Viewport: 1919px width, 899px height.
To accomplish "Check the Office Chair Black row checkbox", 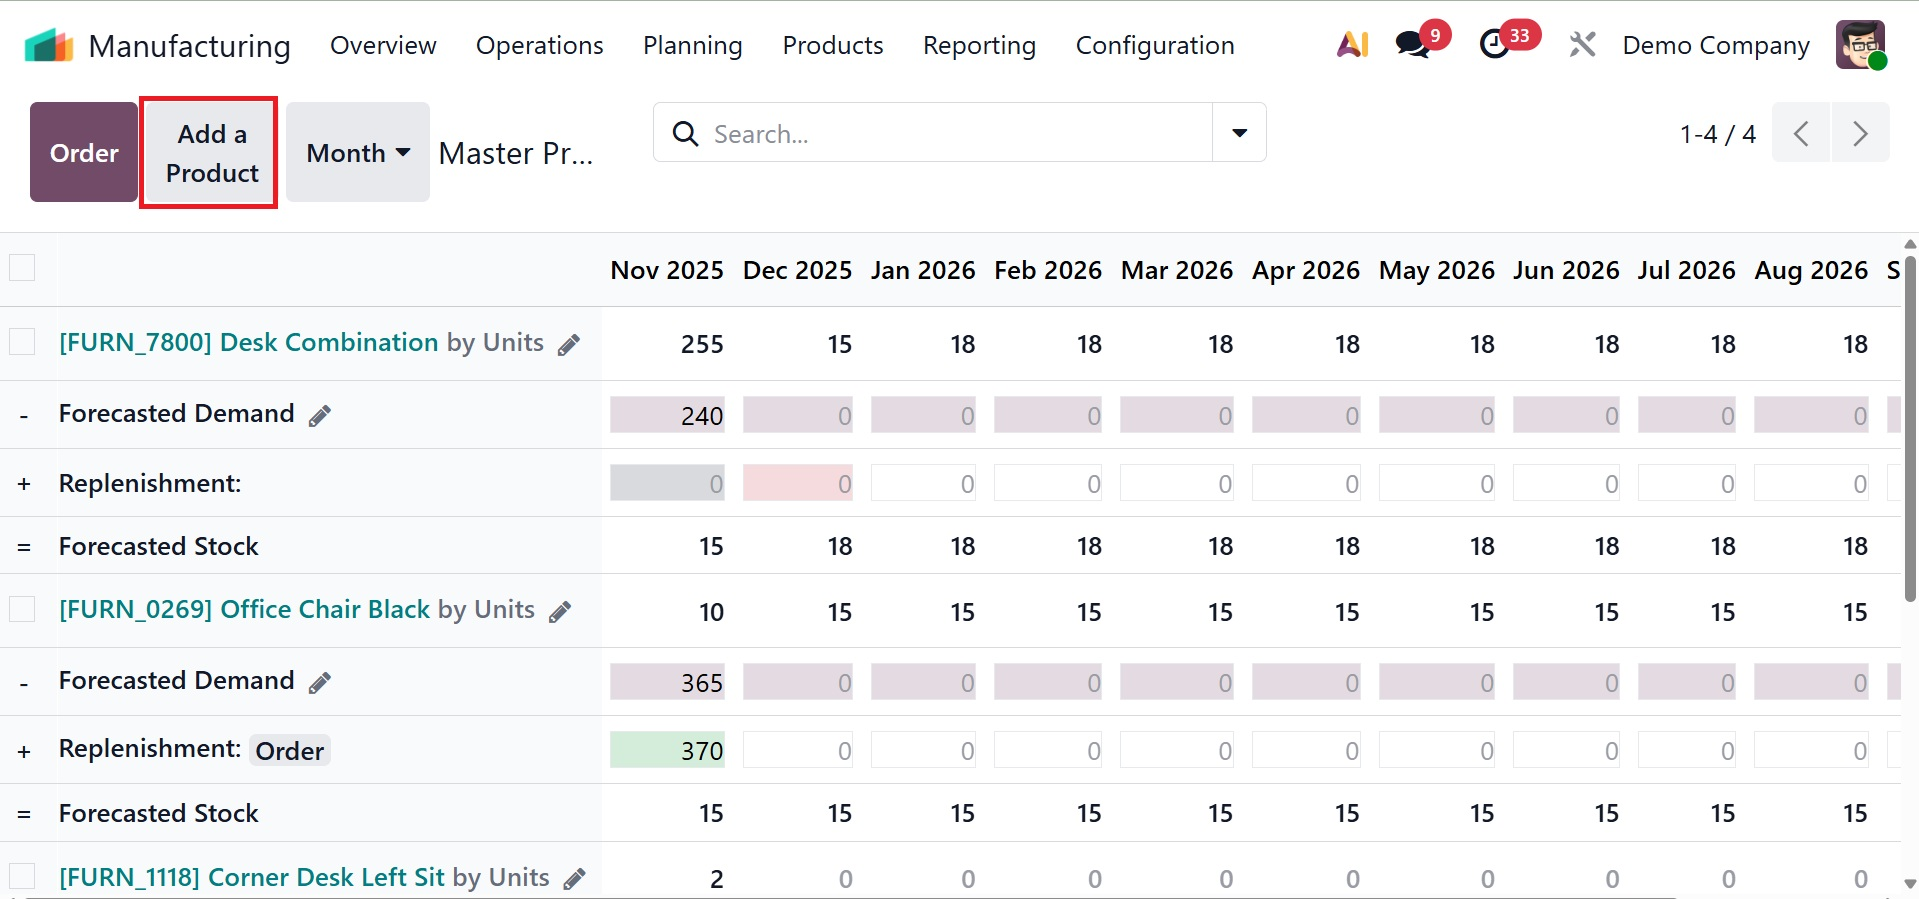I will pyautogui.click(x=22, y=609).
